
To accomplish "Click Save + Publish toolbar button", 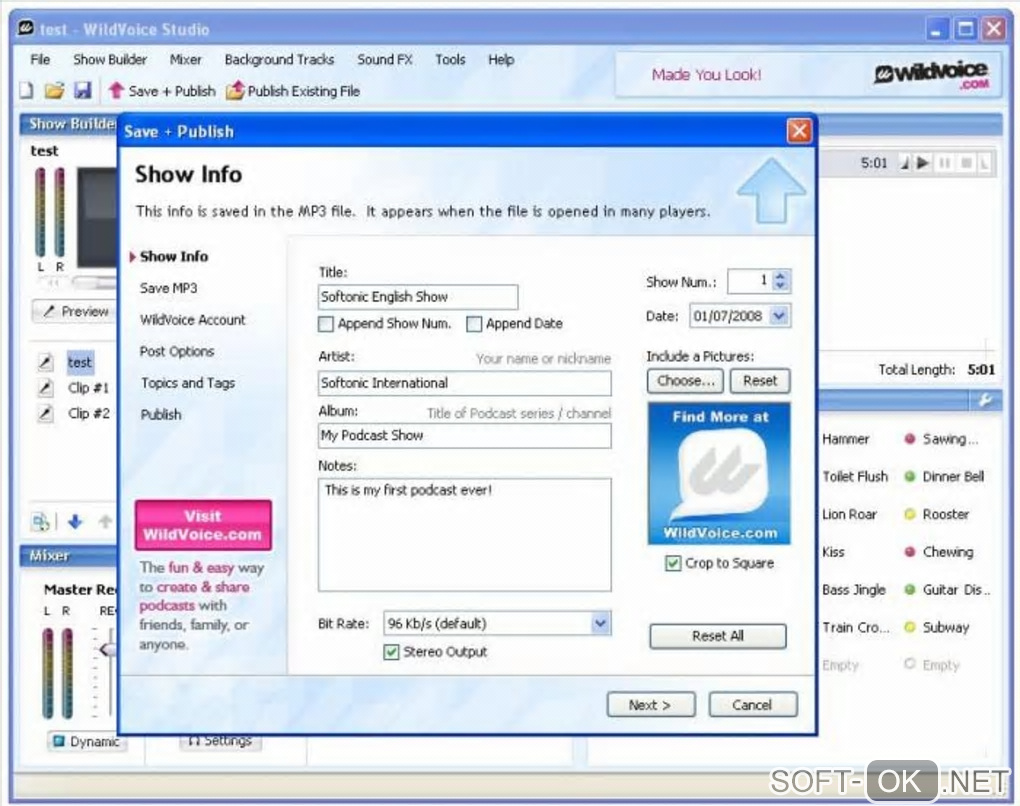I will pos(162,91).
